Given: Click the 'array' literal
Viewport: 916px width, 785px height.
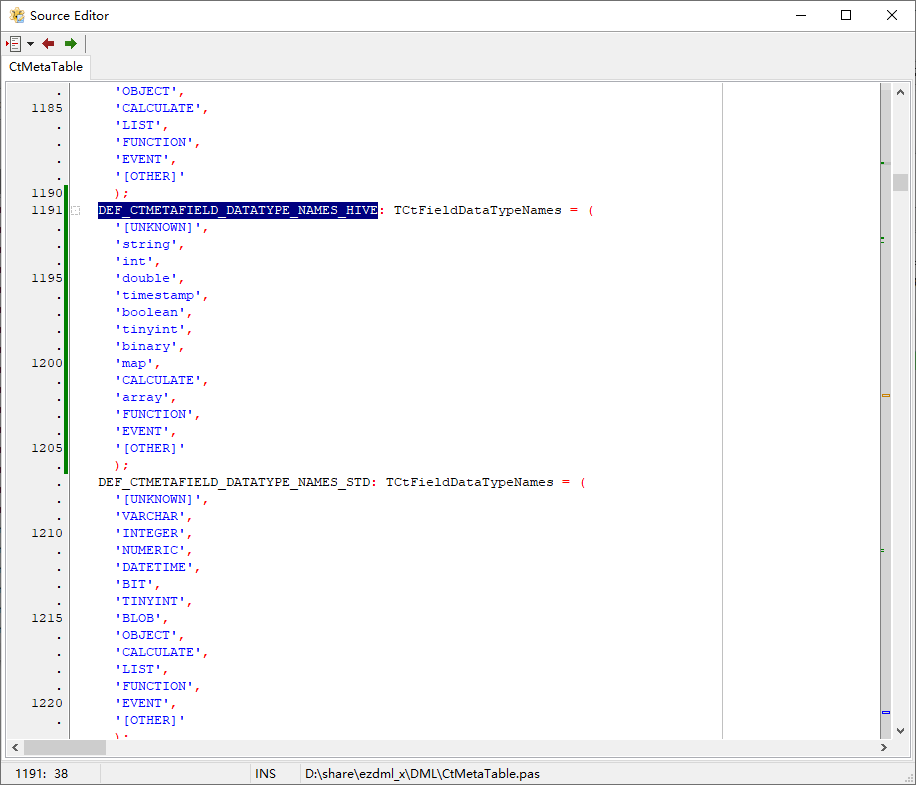Looking at the screenshot, I should click(142, 397).
